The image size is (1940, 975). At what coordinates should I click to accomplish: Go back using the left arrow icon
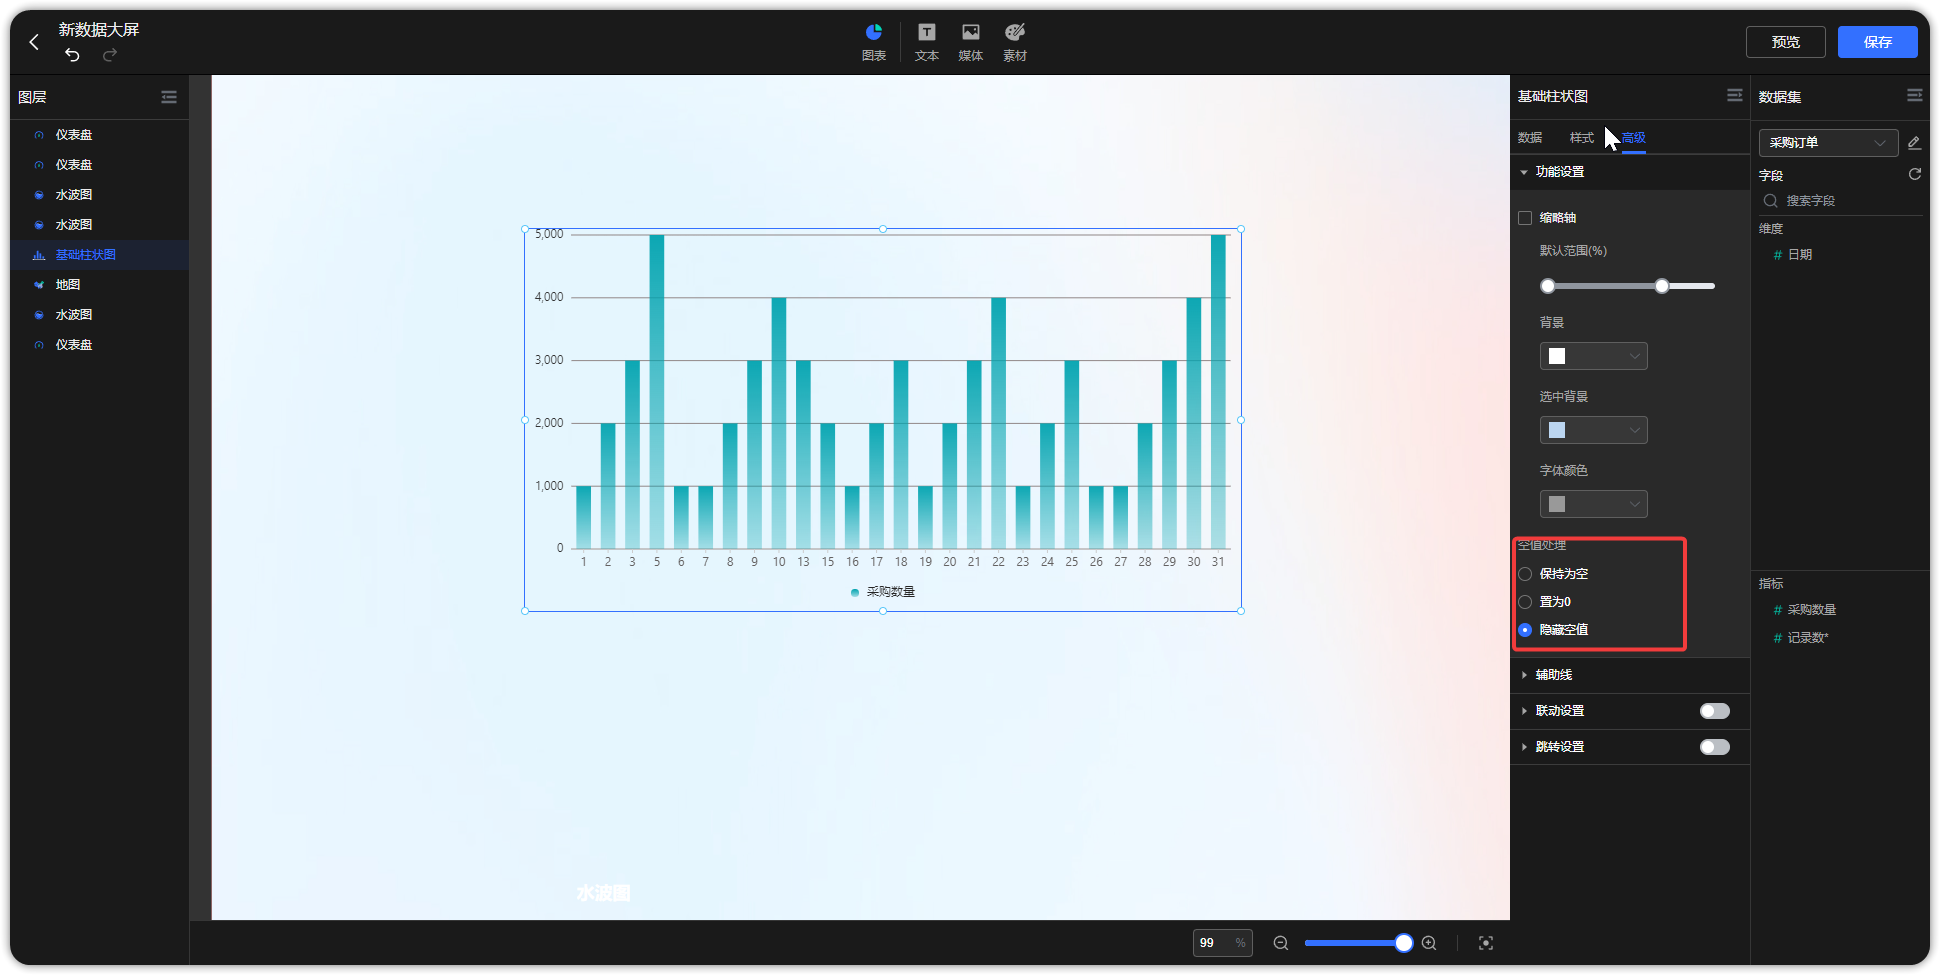click(x=34, y=42)
